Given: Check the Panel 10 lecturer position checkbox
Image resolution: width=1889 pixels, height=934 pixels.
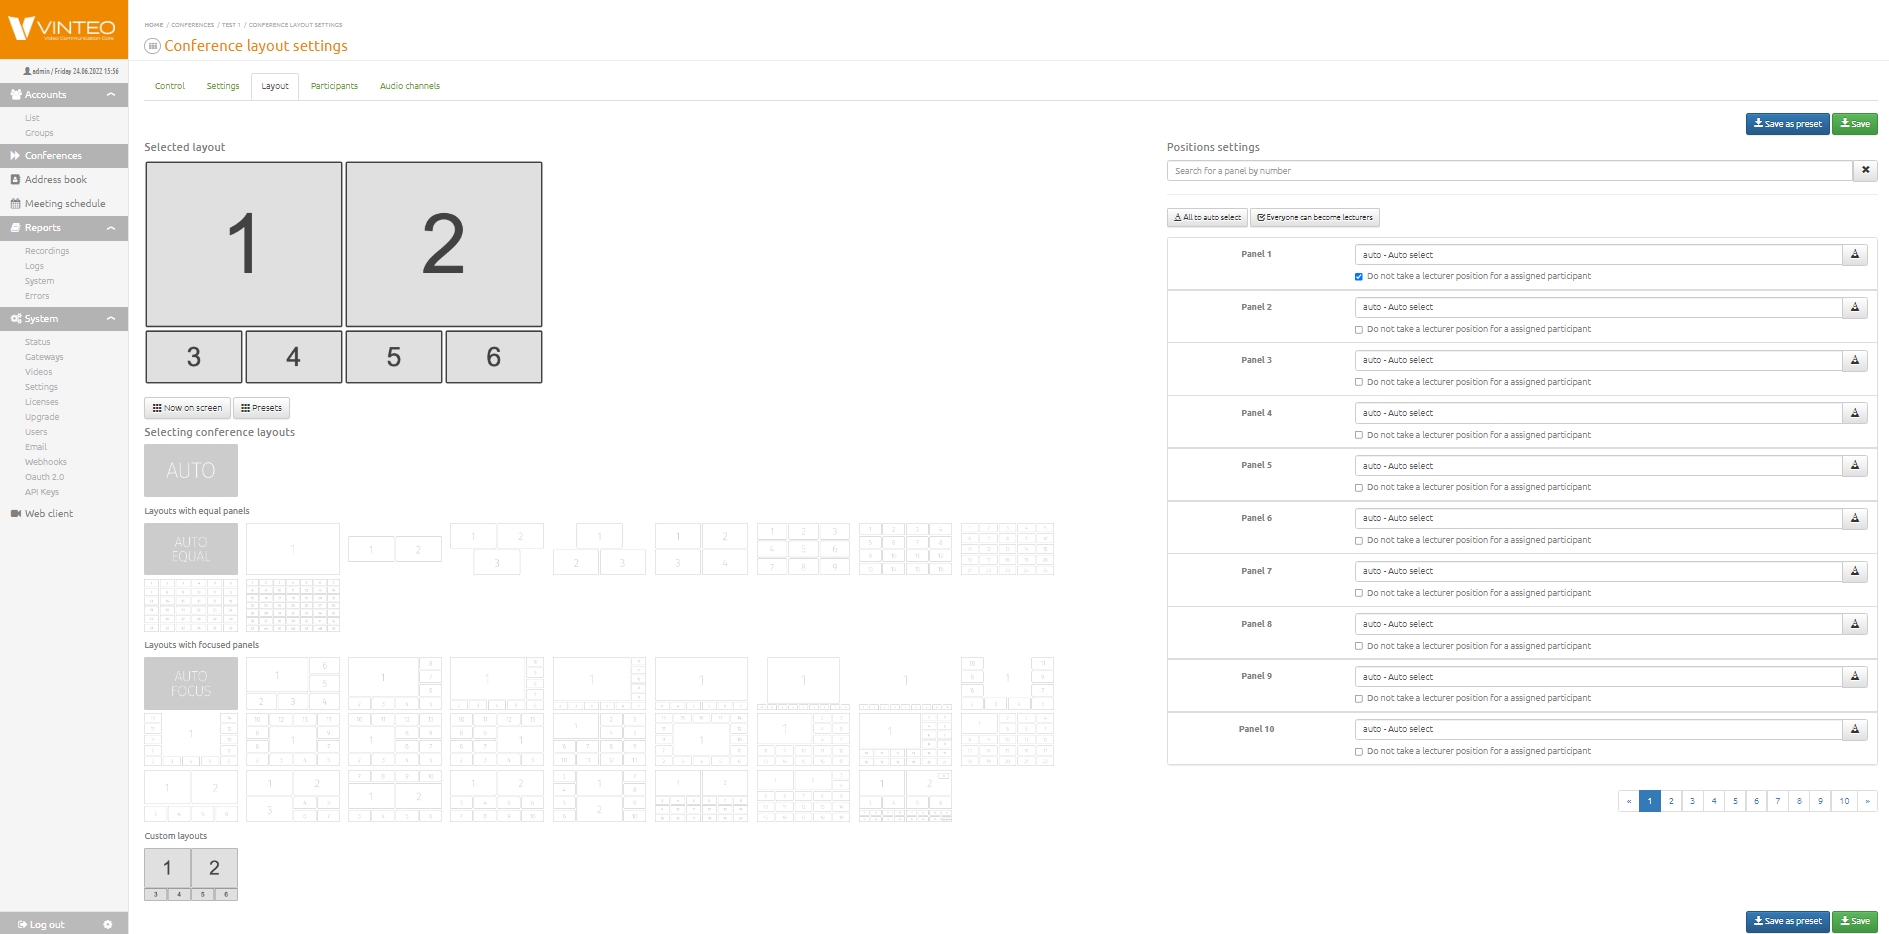Looking at the screenshot, I should pos(1359,752).
